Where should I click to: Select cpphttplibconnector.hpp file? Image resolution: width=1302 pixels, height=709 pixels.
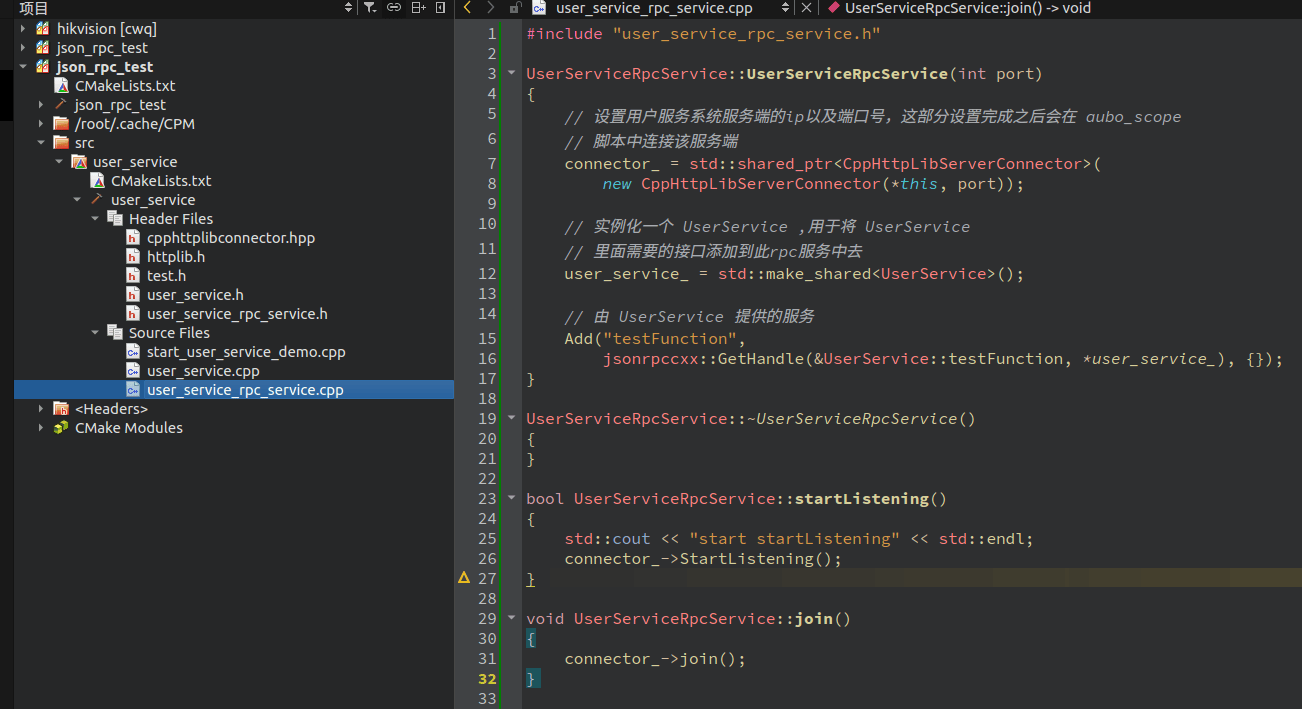[231, 238]
